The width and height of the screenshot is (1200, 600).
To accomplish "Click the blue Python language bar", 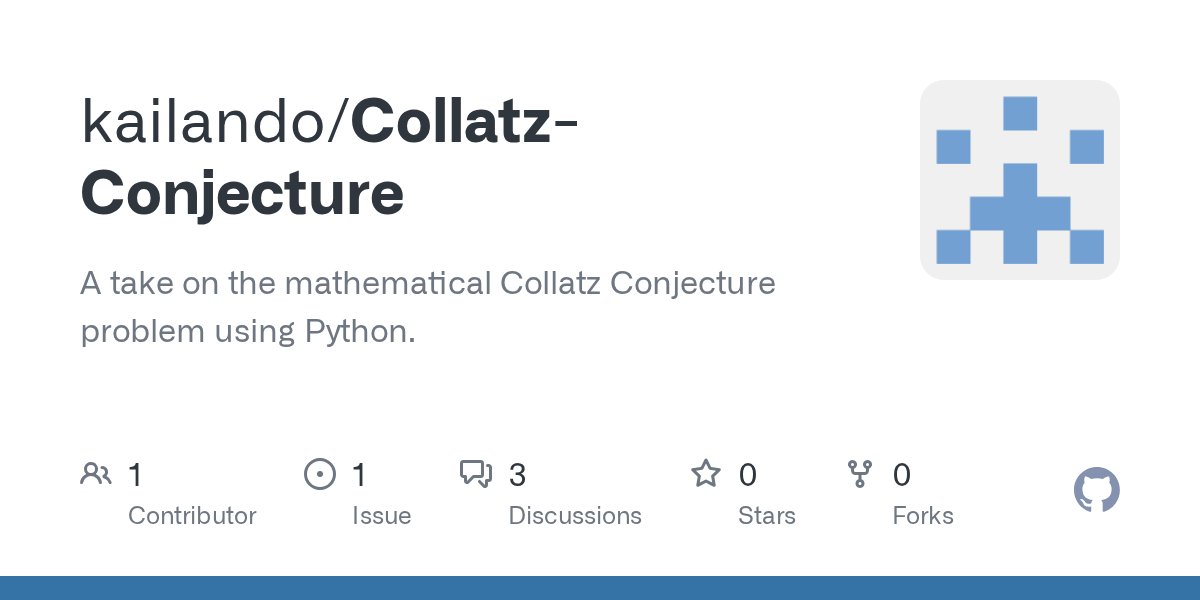I will [600, 588].
